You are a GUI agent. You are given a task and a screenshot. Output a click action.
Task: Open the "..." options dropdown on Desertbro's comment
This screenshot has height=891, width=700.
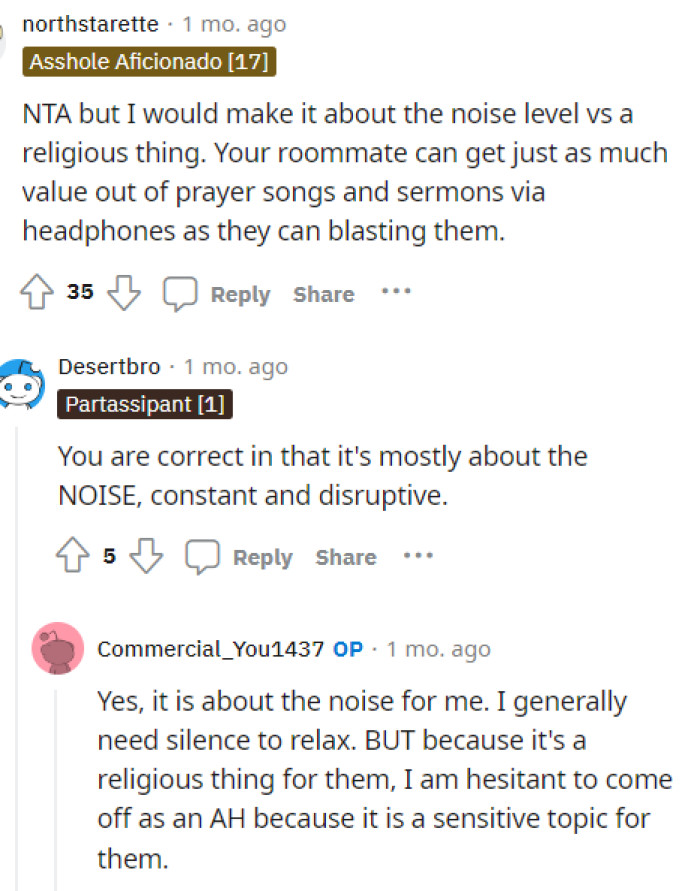(419, 556)
